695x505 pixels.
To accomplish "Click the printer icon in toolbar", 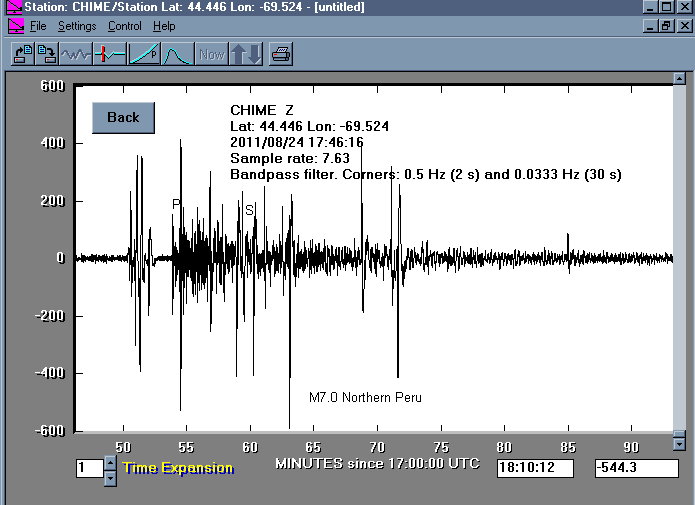I will (x=281, y=54).
